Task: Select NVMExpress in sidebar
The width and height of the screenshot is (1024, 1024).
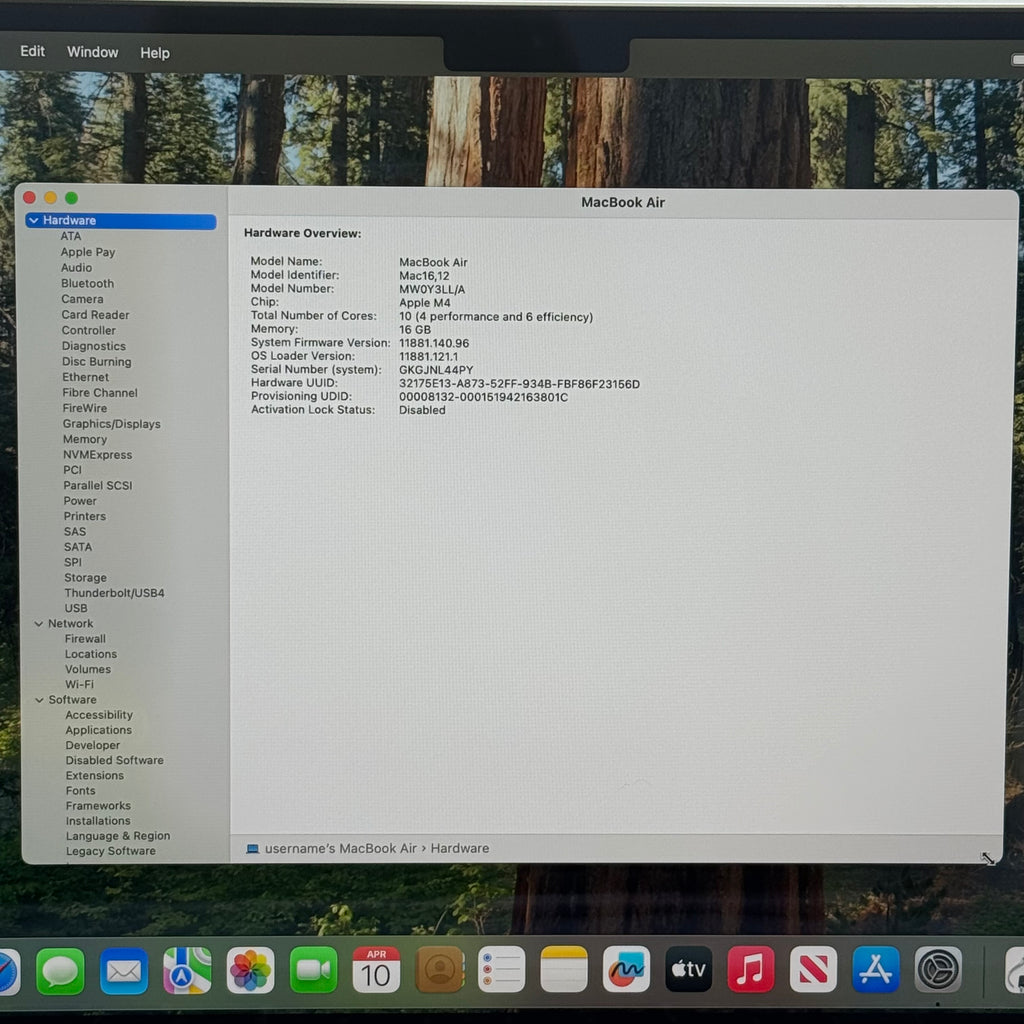Action: (x=97, y=455)
